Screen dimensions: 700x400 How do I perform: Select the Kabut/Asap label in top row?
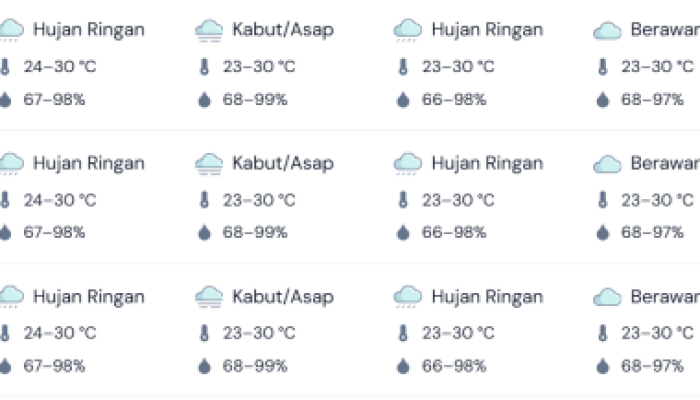coord(283,30)
